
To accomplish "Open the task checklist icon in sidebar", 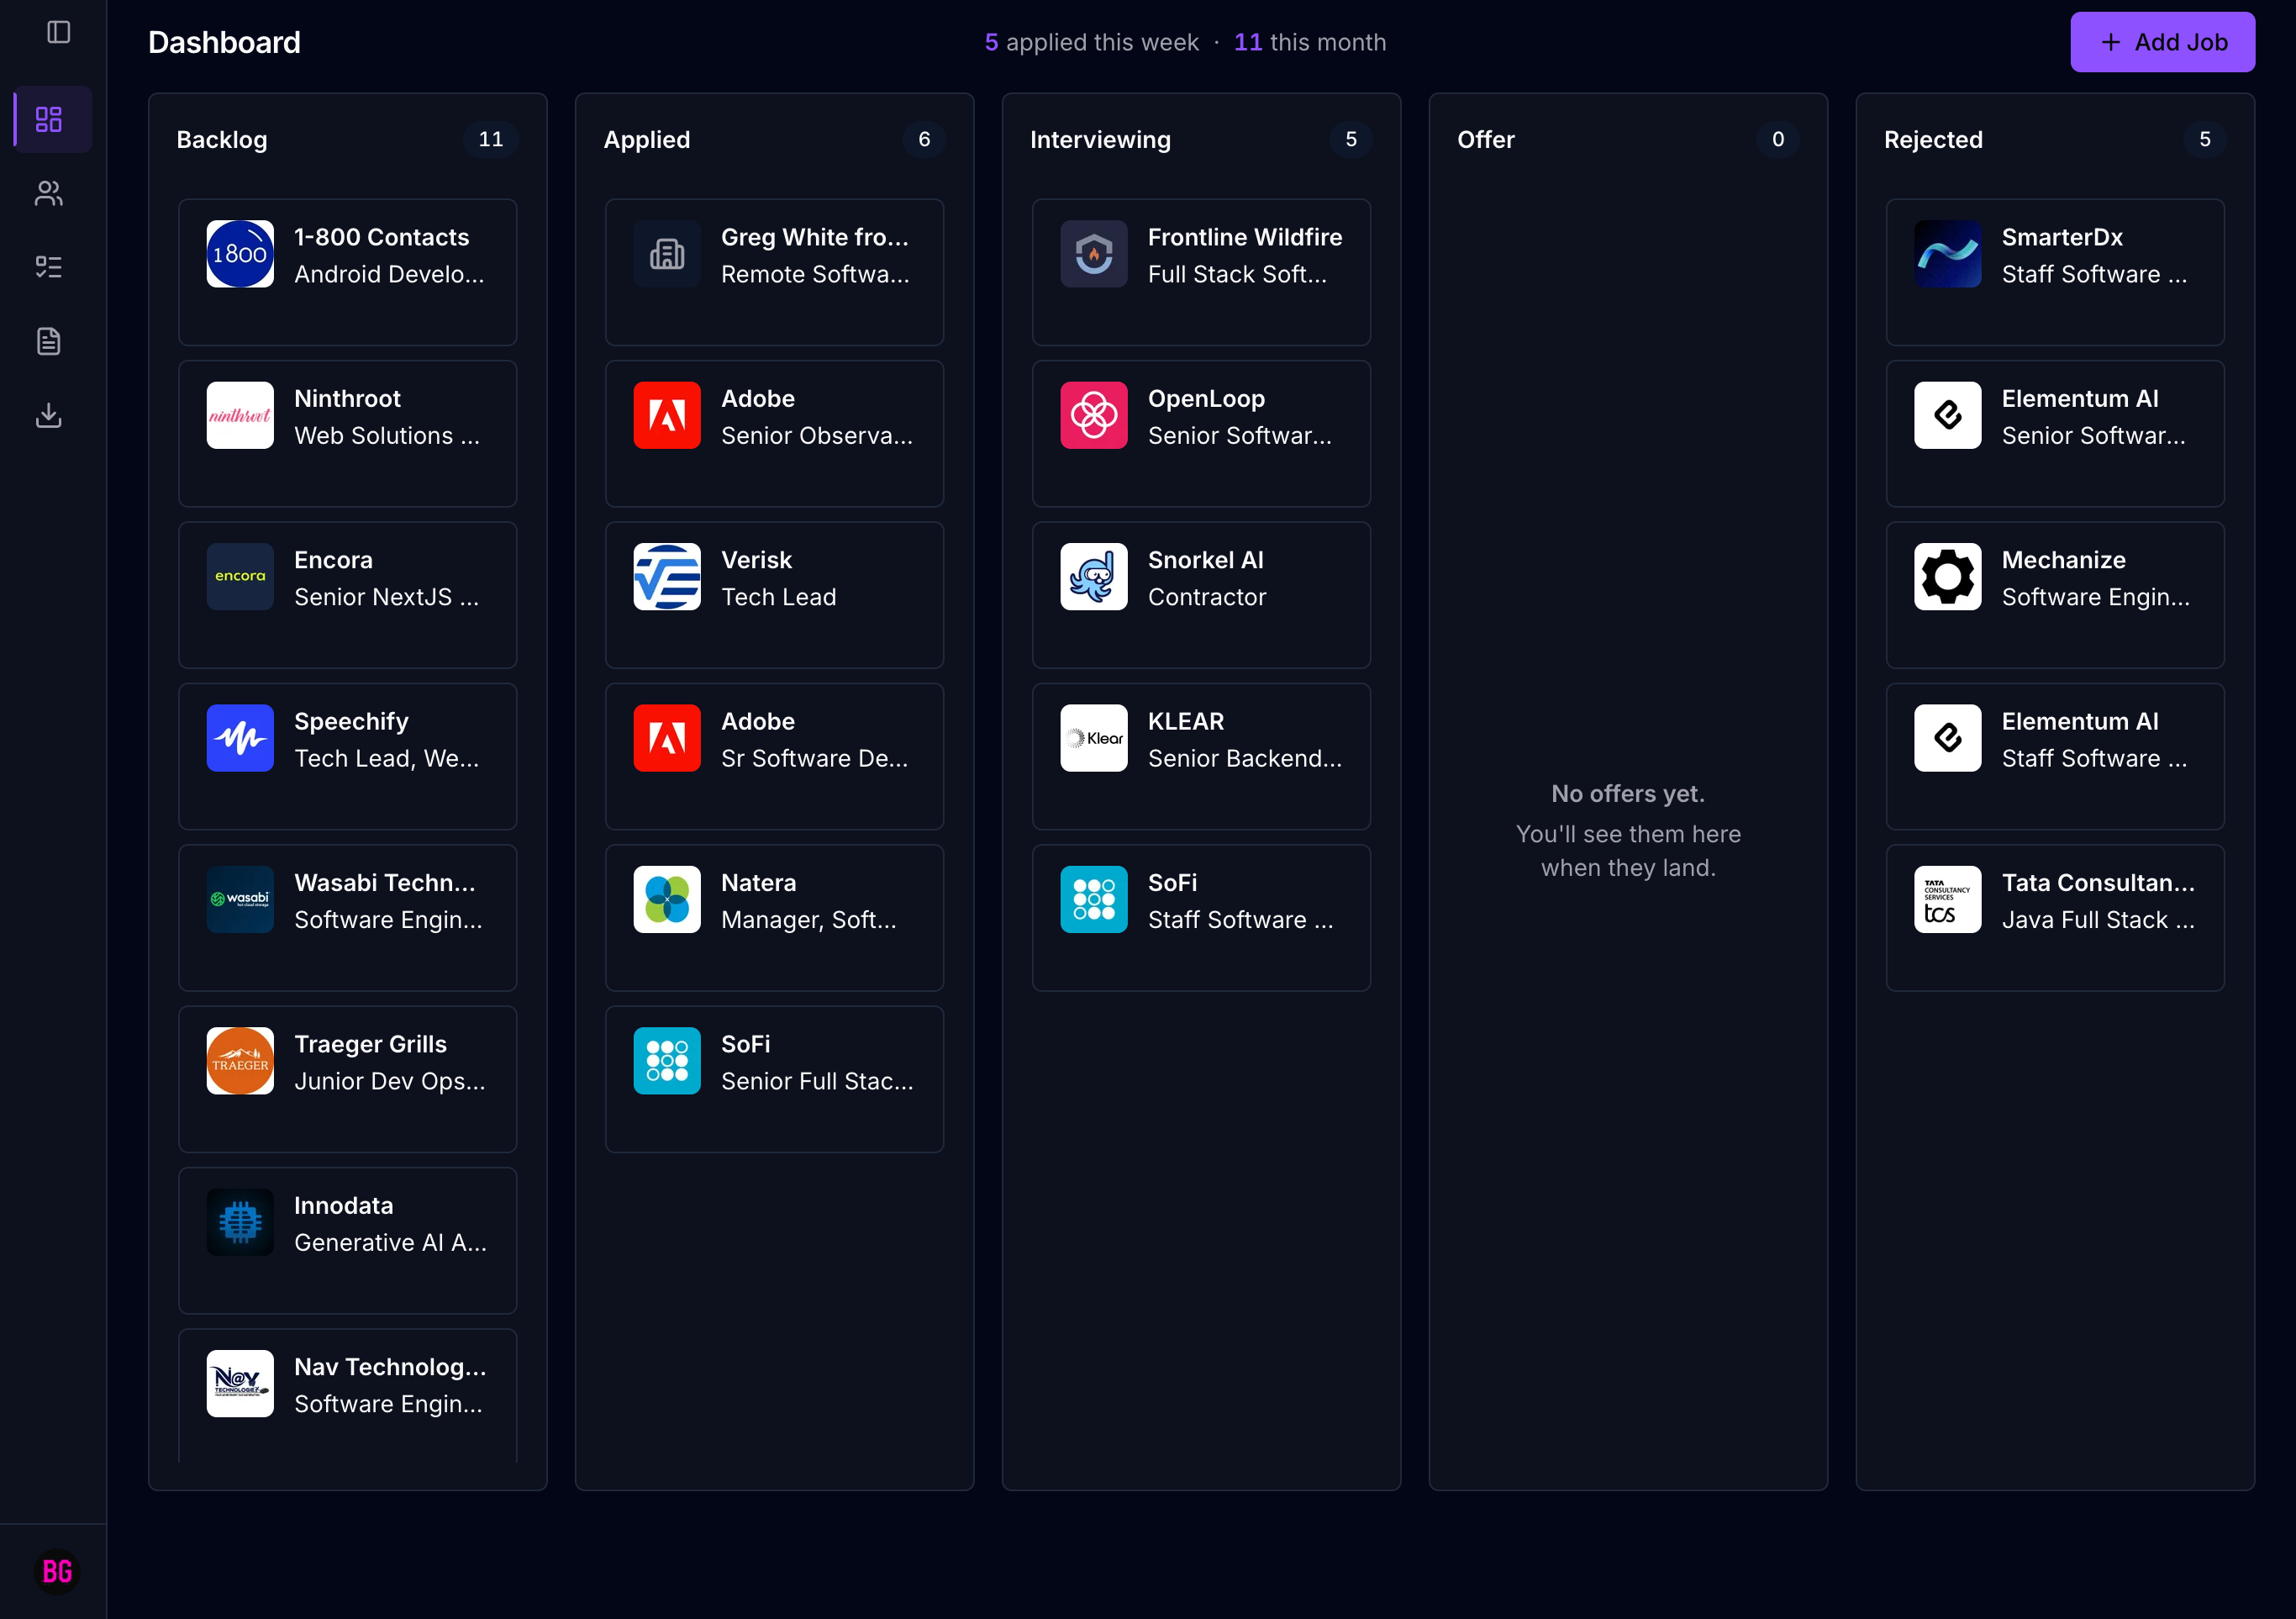I will click(x=49, y=267).
